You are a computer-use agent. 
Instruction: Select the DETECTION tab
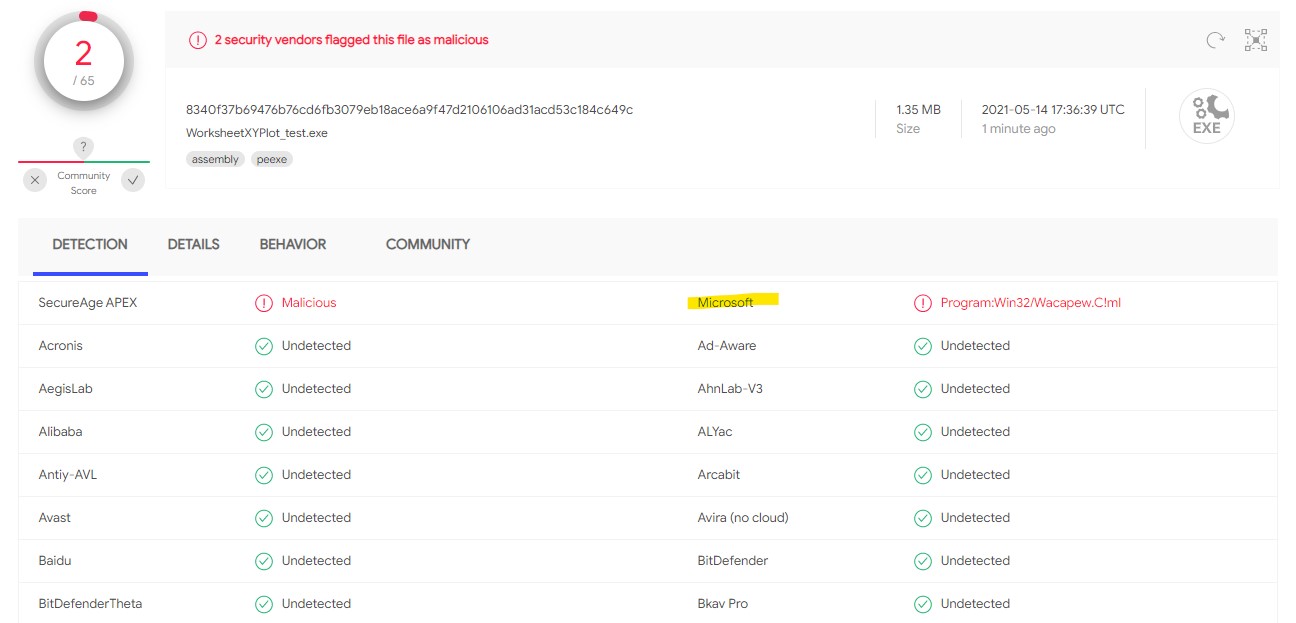click(90, 244)
